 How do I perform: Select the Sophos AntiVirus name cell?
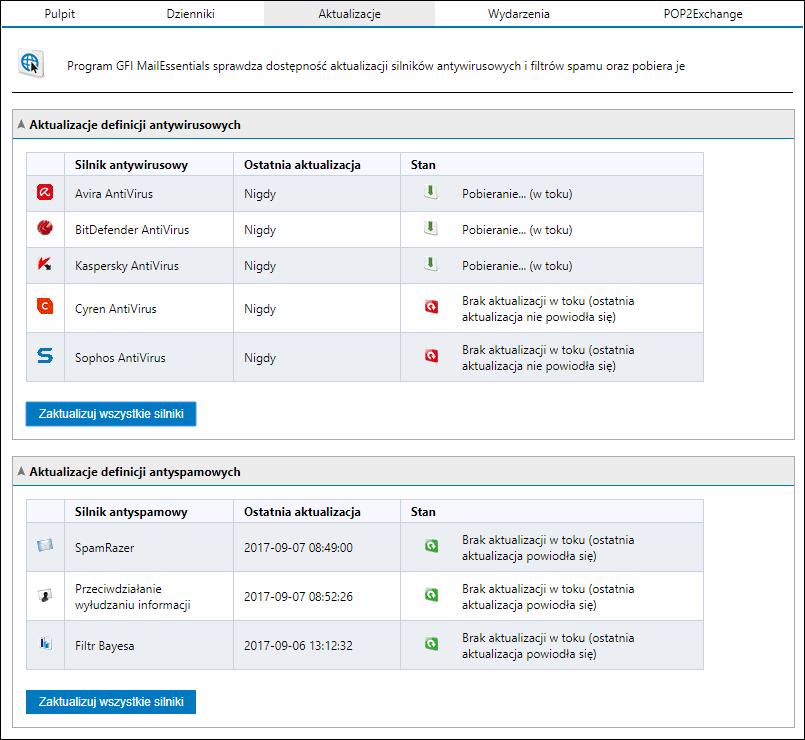[x=149, y=357]
